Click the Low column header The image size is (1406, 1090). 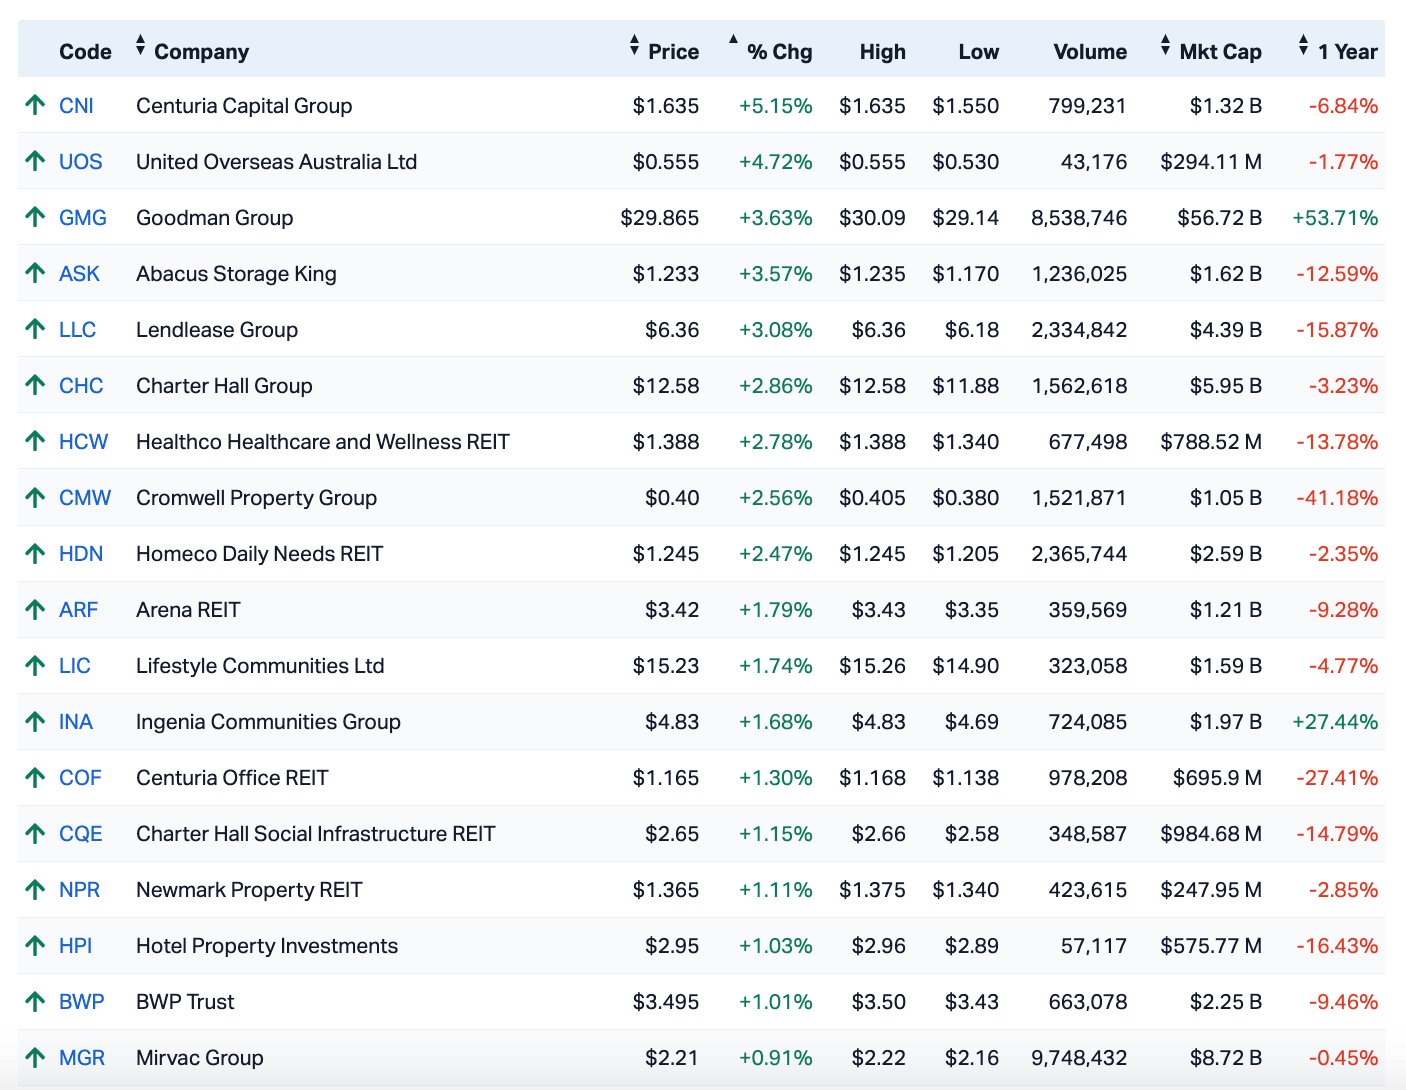point(979,52)
